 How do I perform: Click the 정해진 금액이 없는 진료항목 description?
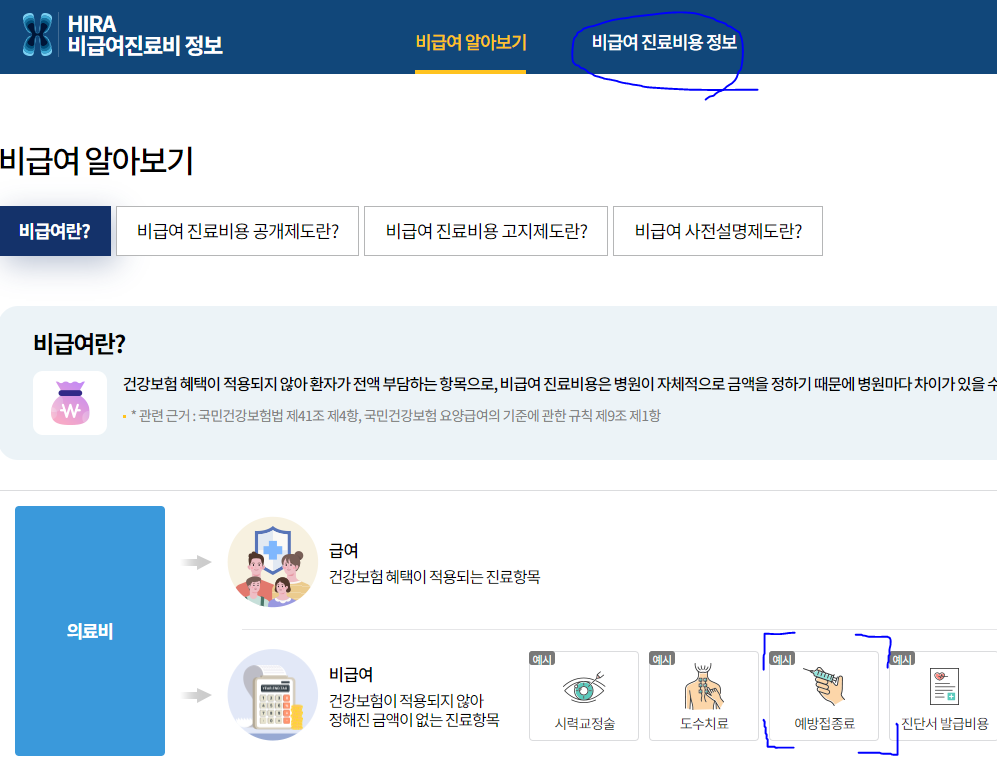tap(414, 720)
